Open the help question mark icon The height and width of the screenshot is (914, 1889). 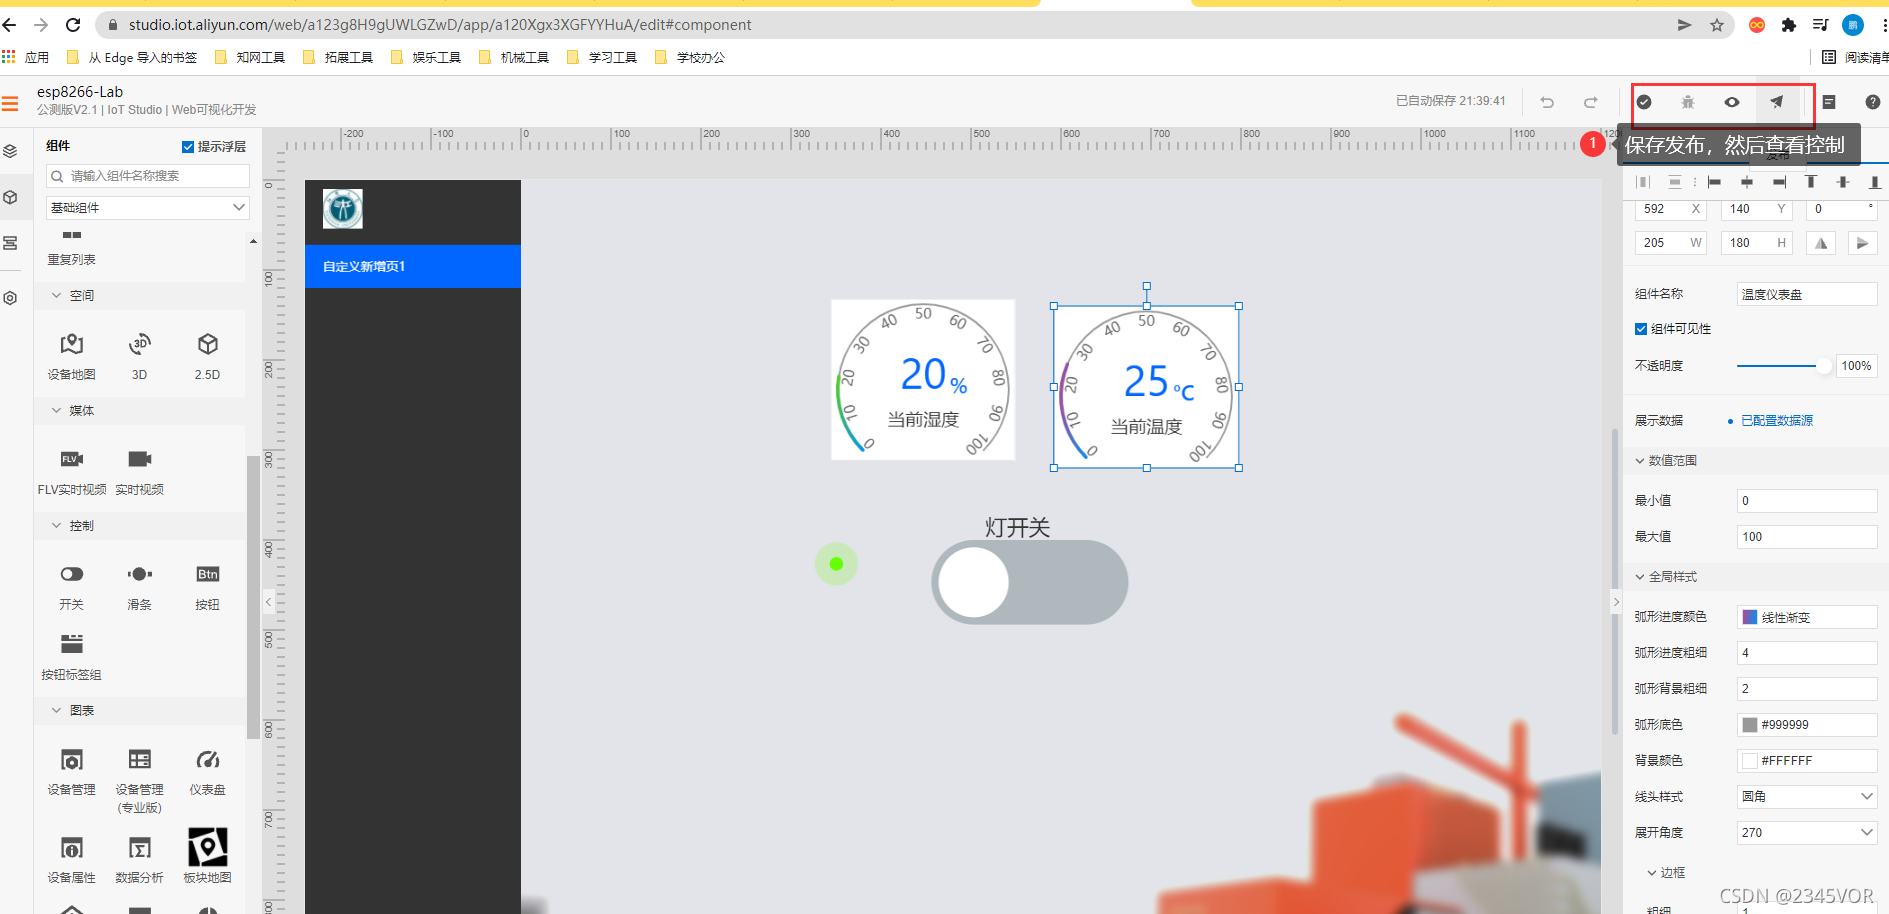point(1873,102)
